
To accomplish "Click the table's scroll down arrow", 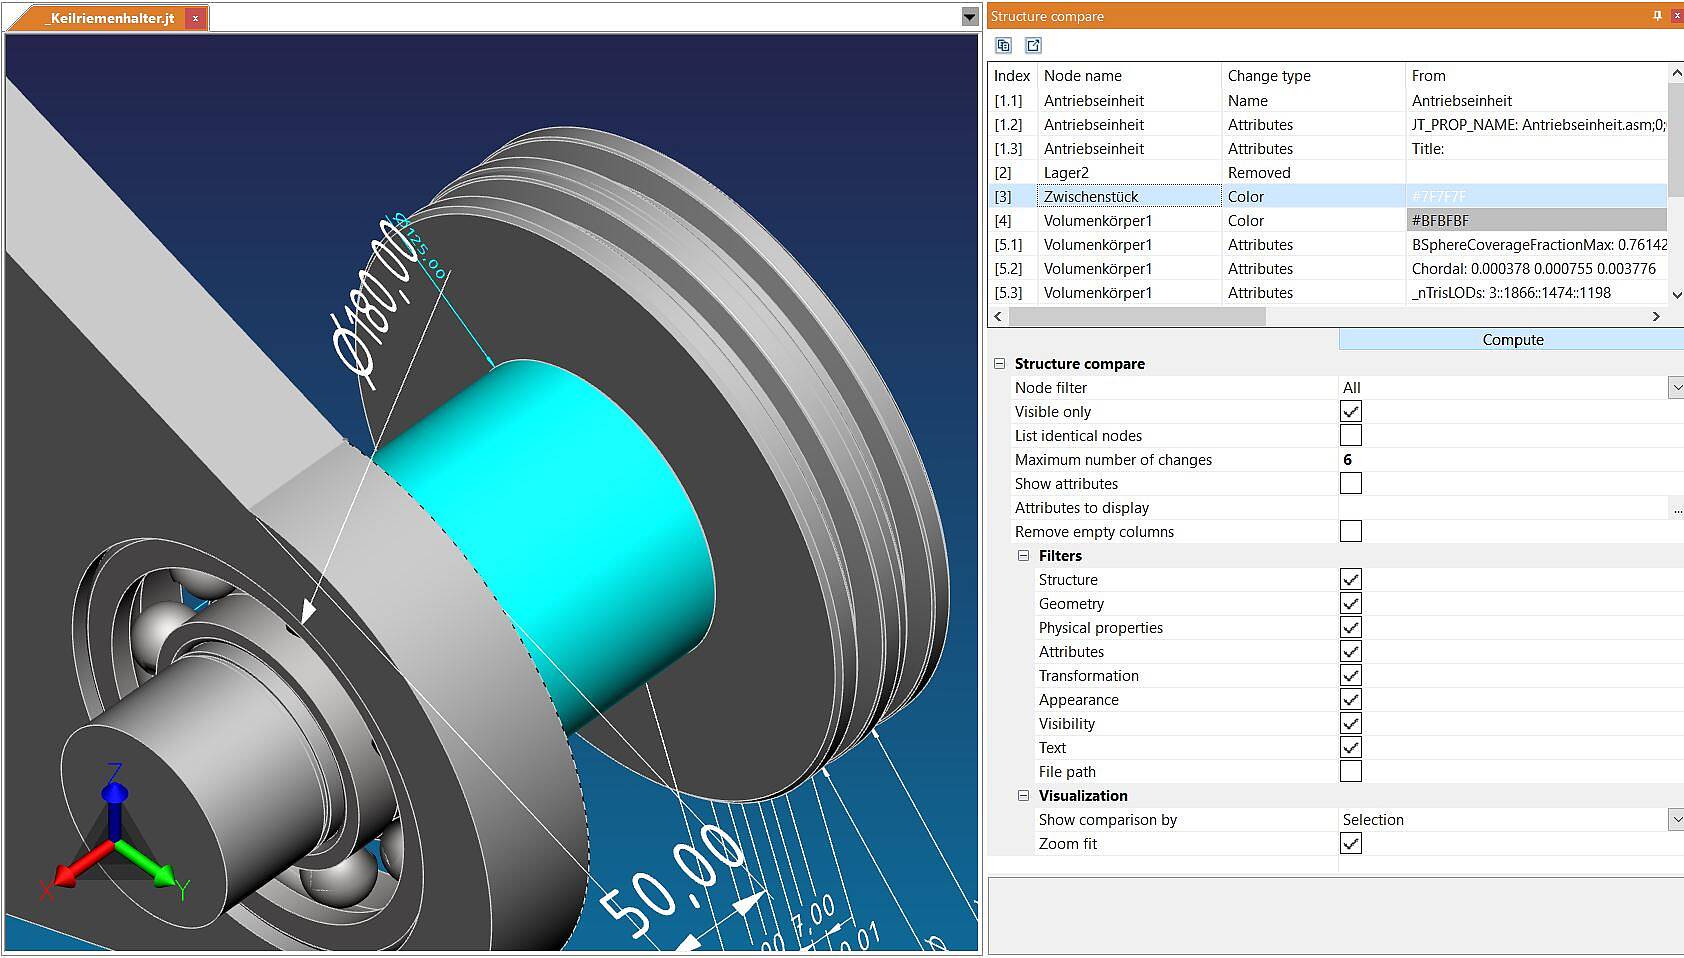I will 1676,295.
